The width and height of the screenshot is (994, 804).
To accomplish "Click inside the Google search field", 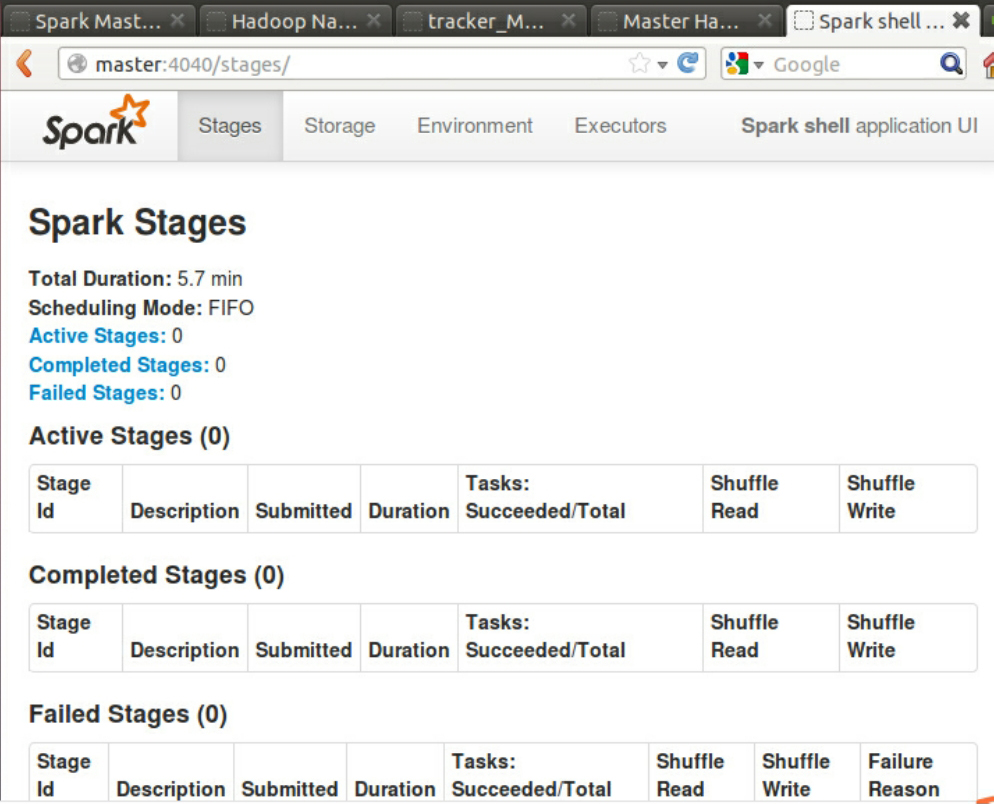I will coord(850,65).
